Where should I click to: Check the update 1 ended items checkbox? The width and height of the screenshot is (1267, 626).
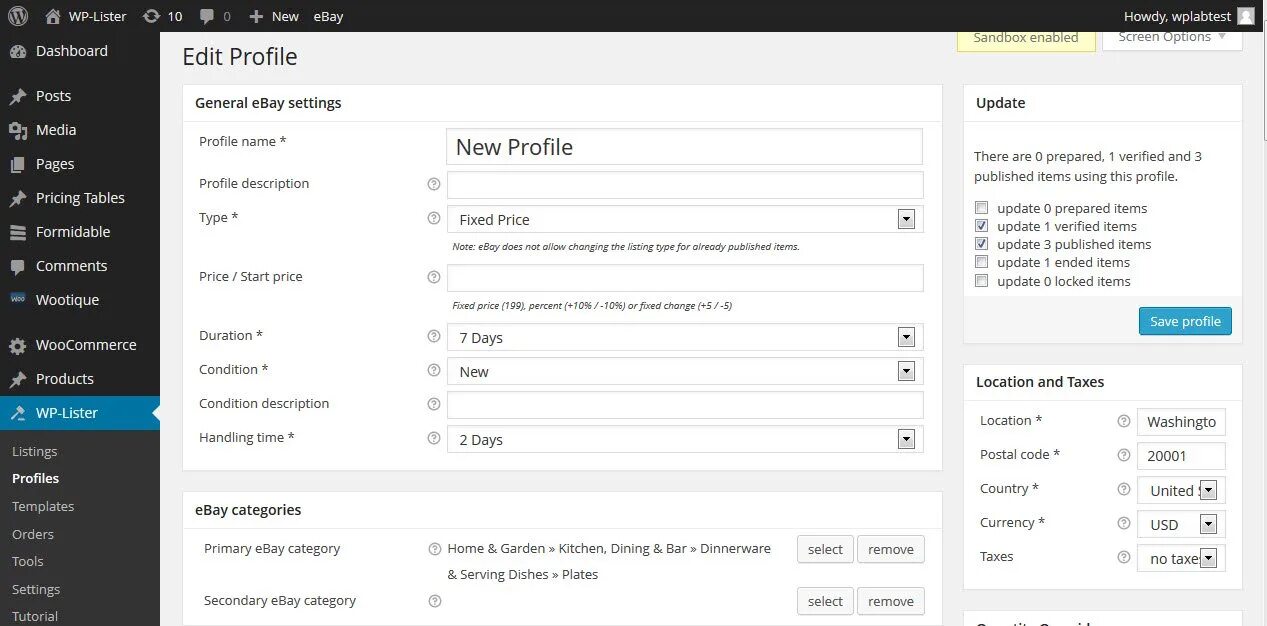click(x=982, y=262)
